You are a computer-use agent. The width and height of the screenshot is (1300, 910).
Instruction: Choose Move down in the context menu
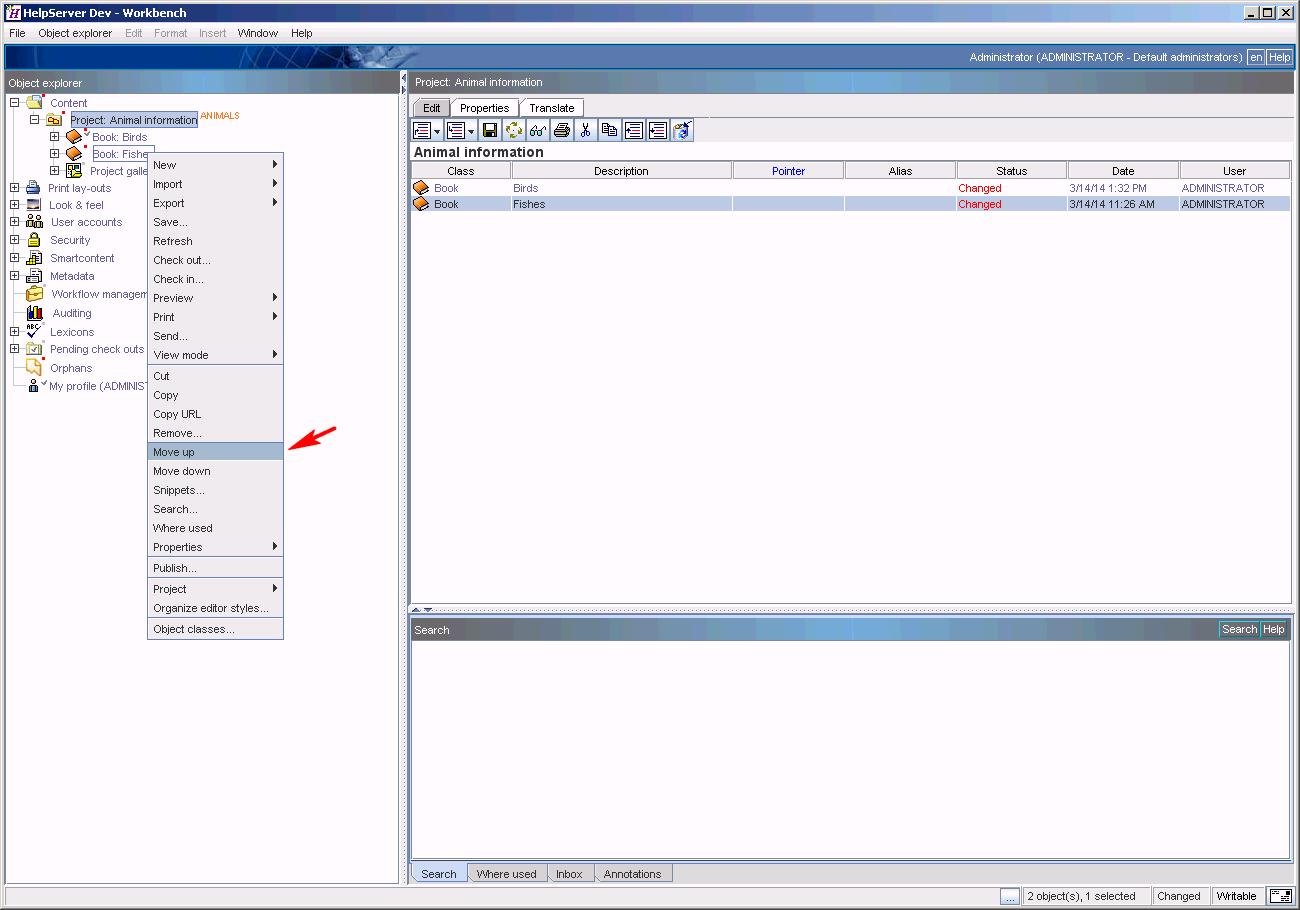click(x=215, y=471)
